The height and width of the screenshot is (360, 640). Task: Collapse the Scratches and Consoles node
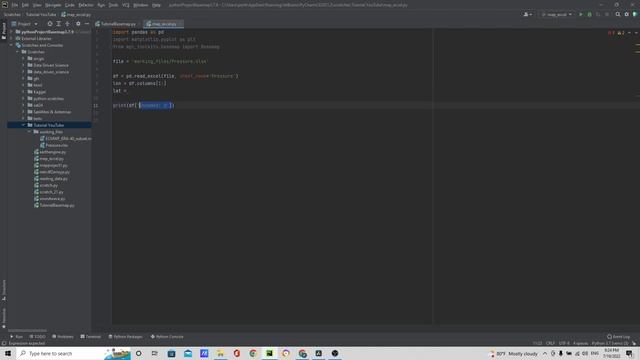tap(12, 45)
